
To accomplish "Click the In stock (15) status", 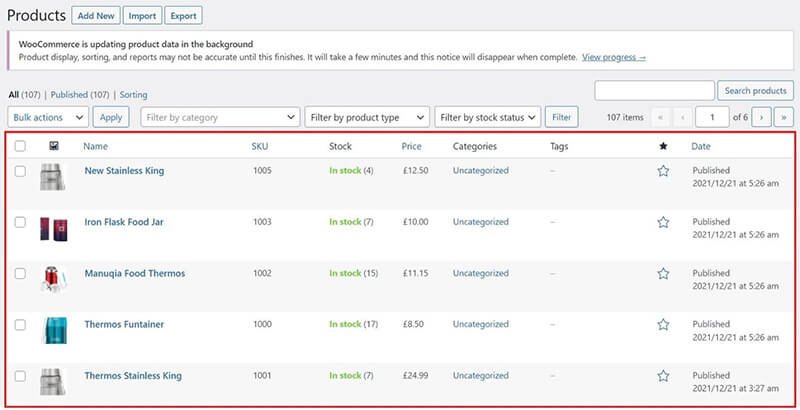I will (x=354, y=274).
